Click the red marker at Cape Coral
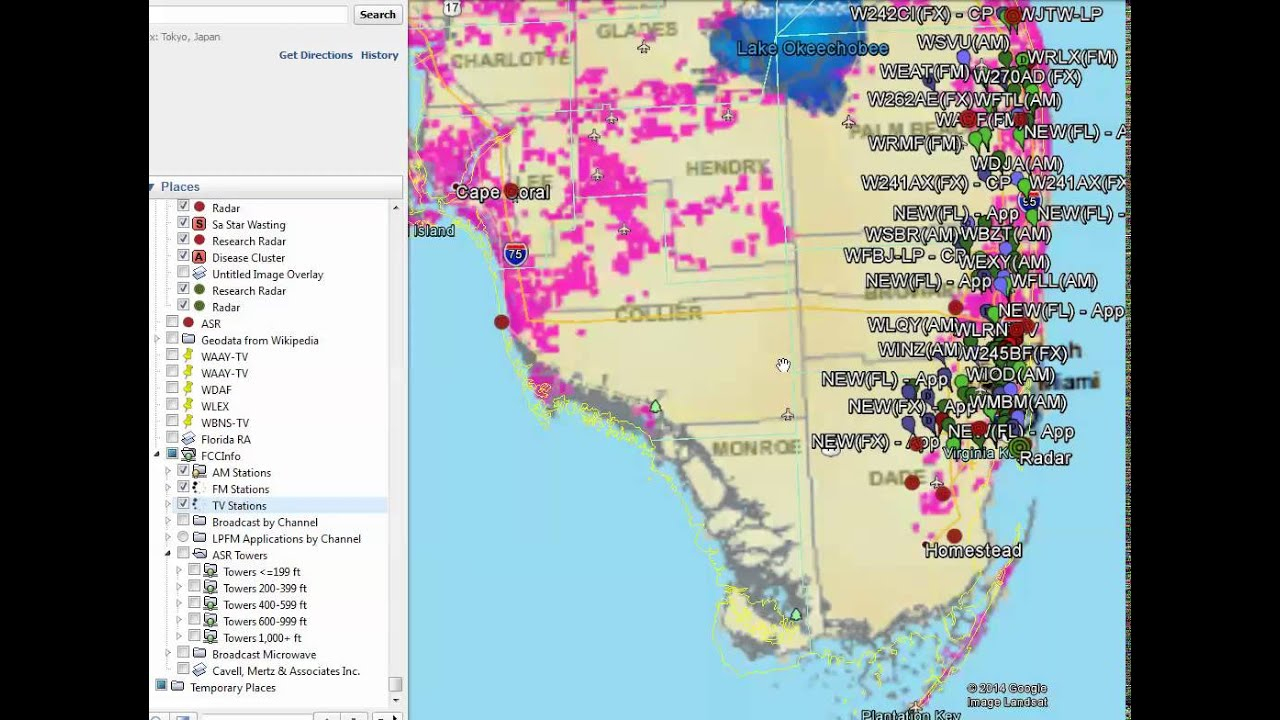 pos(511,191)
